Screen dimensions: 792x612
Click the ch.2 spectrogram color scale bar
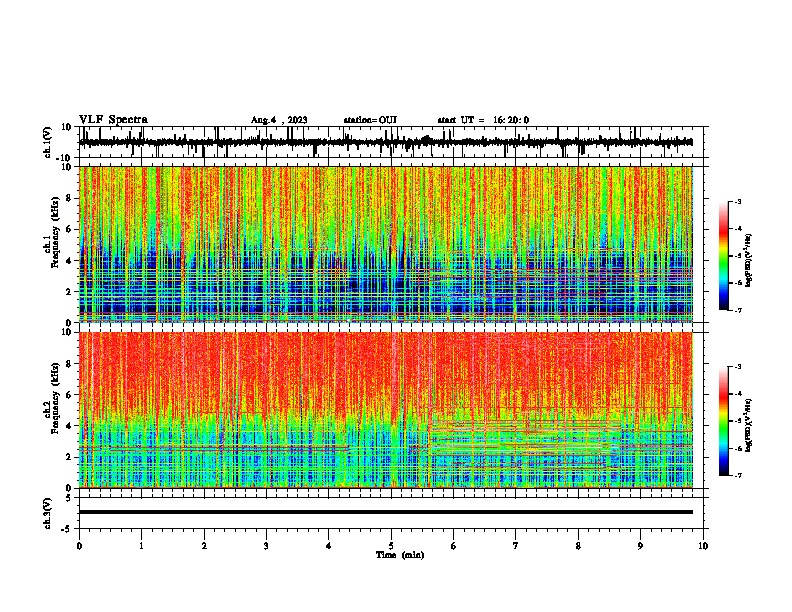[723, 421]
